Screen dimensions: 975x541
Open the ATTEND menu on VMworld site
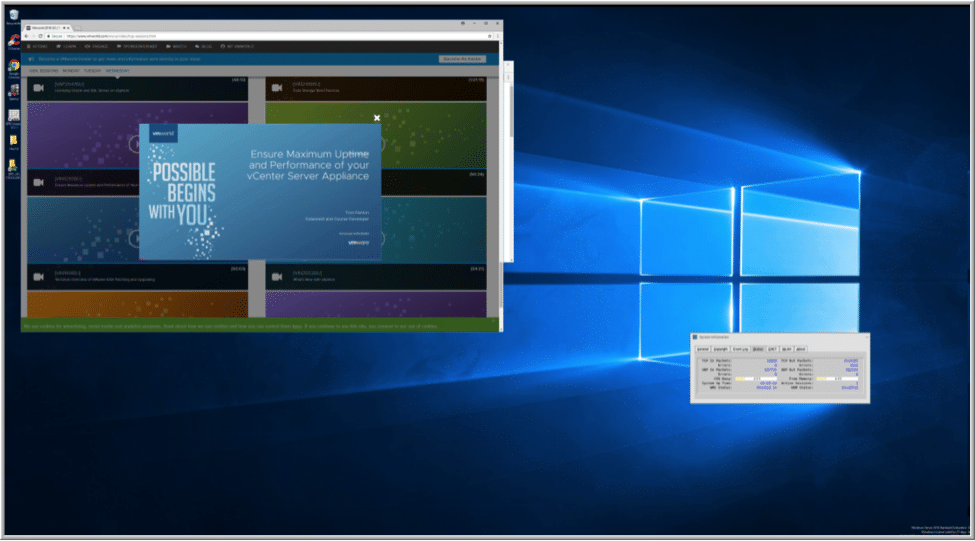38,46
